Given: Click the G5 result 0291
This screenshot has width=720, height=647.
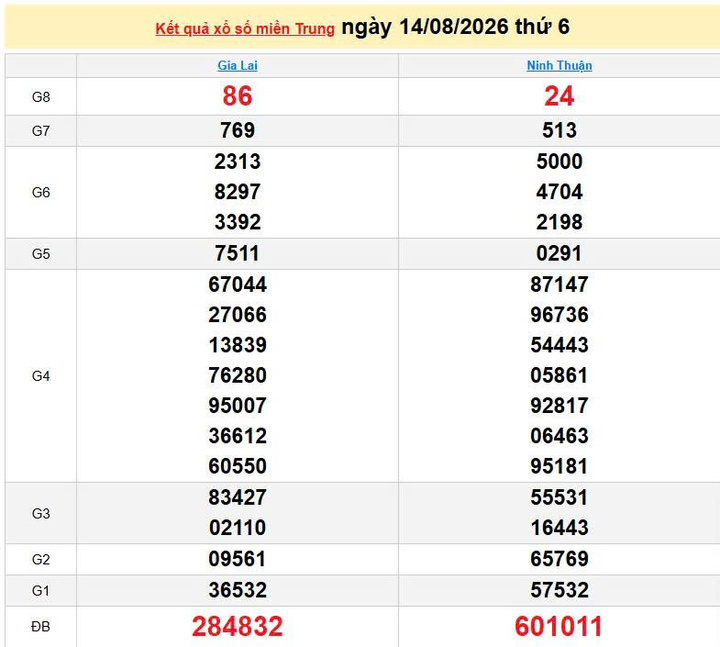Looking at the screenshot, I should tap(559, 253).
